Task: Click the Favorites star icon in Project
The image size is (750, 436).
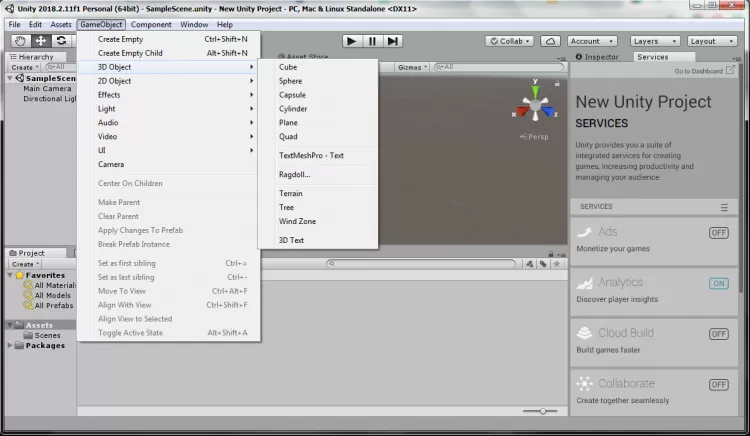Action: click(20, 275)
